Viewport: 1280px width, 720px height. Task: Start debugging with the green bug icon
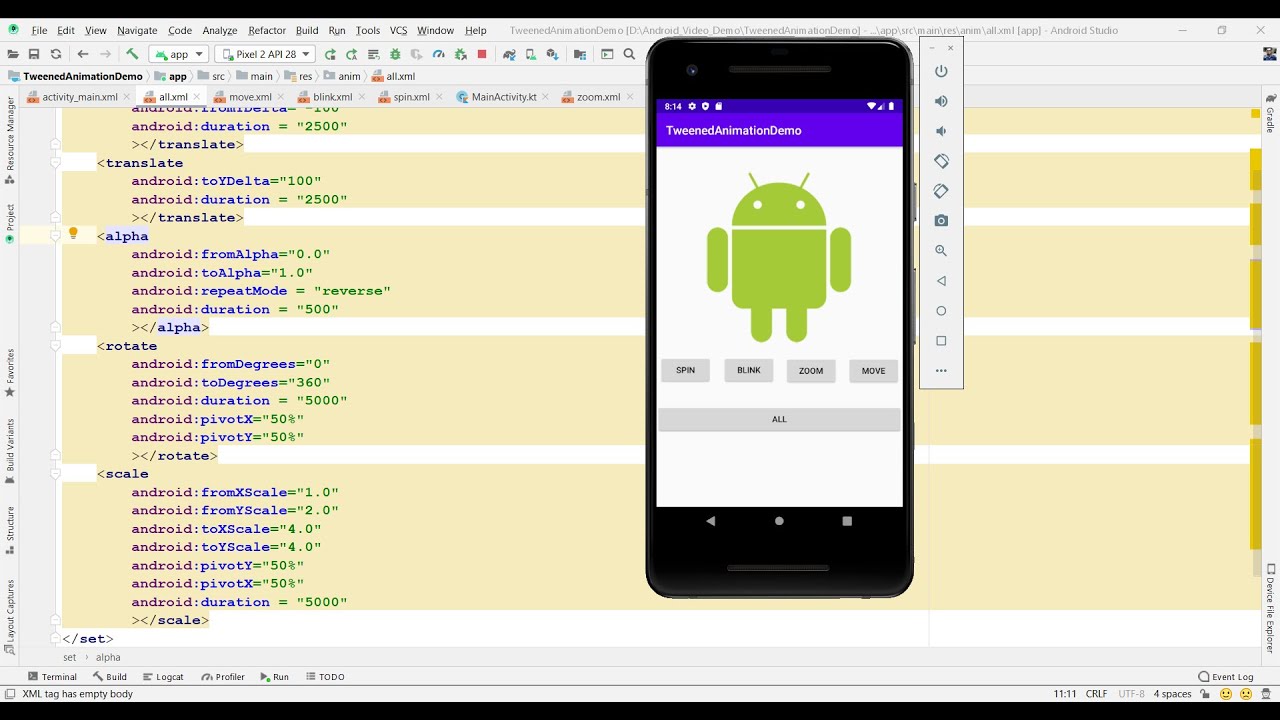[x=395, y=54]
